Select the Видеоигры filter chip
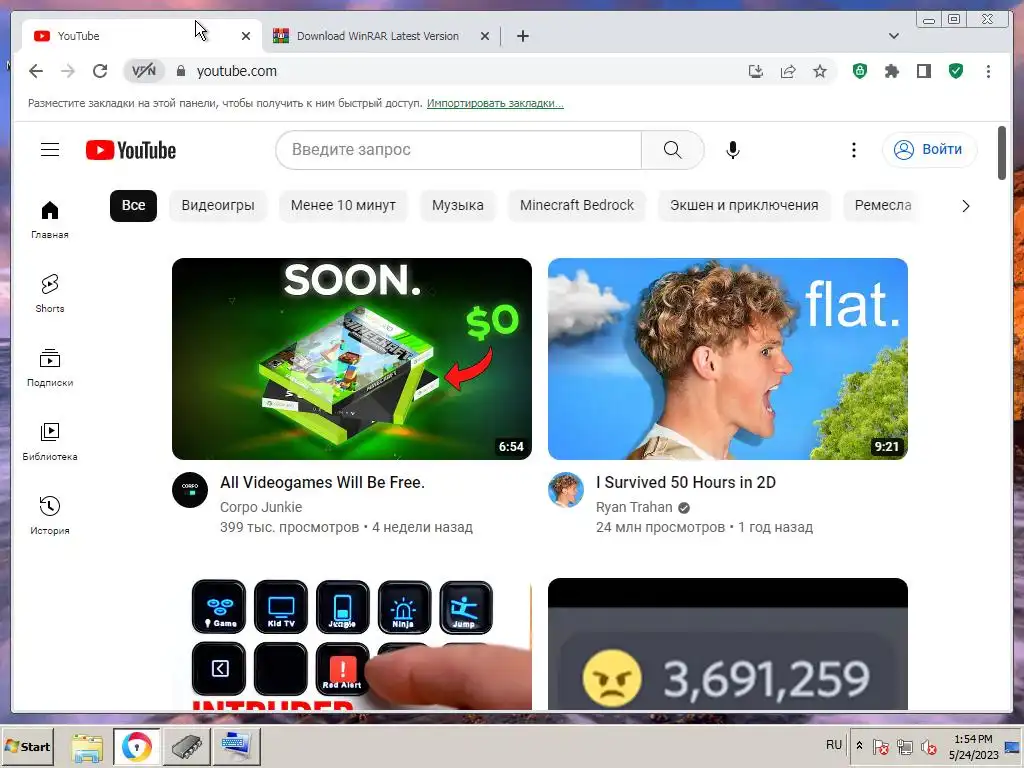The height and width of the screenshot is (768, 1024). (x=218, y=206)
